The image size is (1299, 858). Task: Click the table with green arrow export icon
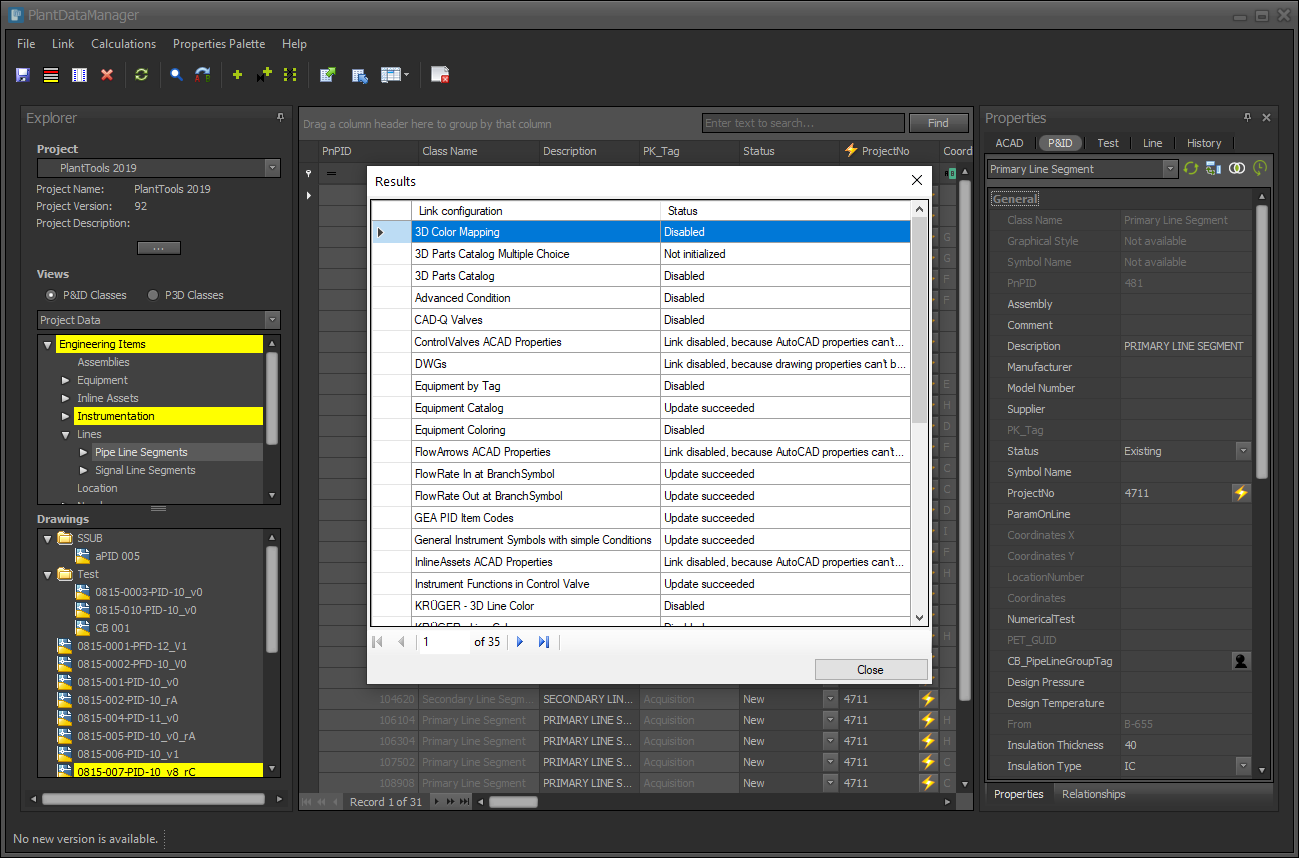[x=327, y=75]
